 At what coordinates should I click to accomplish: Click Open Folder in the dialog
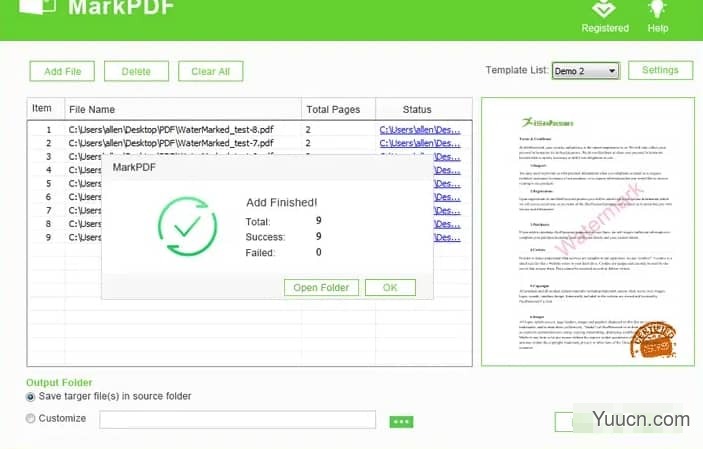coord(321,288)
